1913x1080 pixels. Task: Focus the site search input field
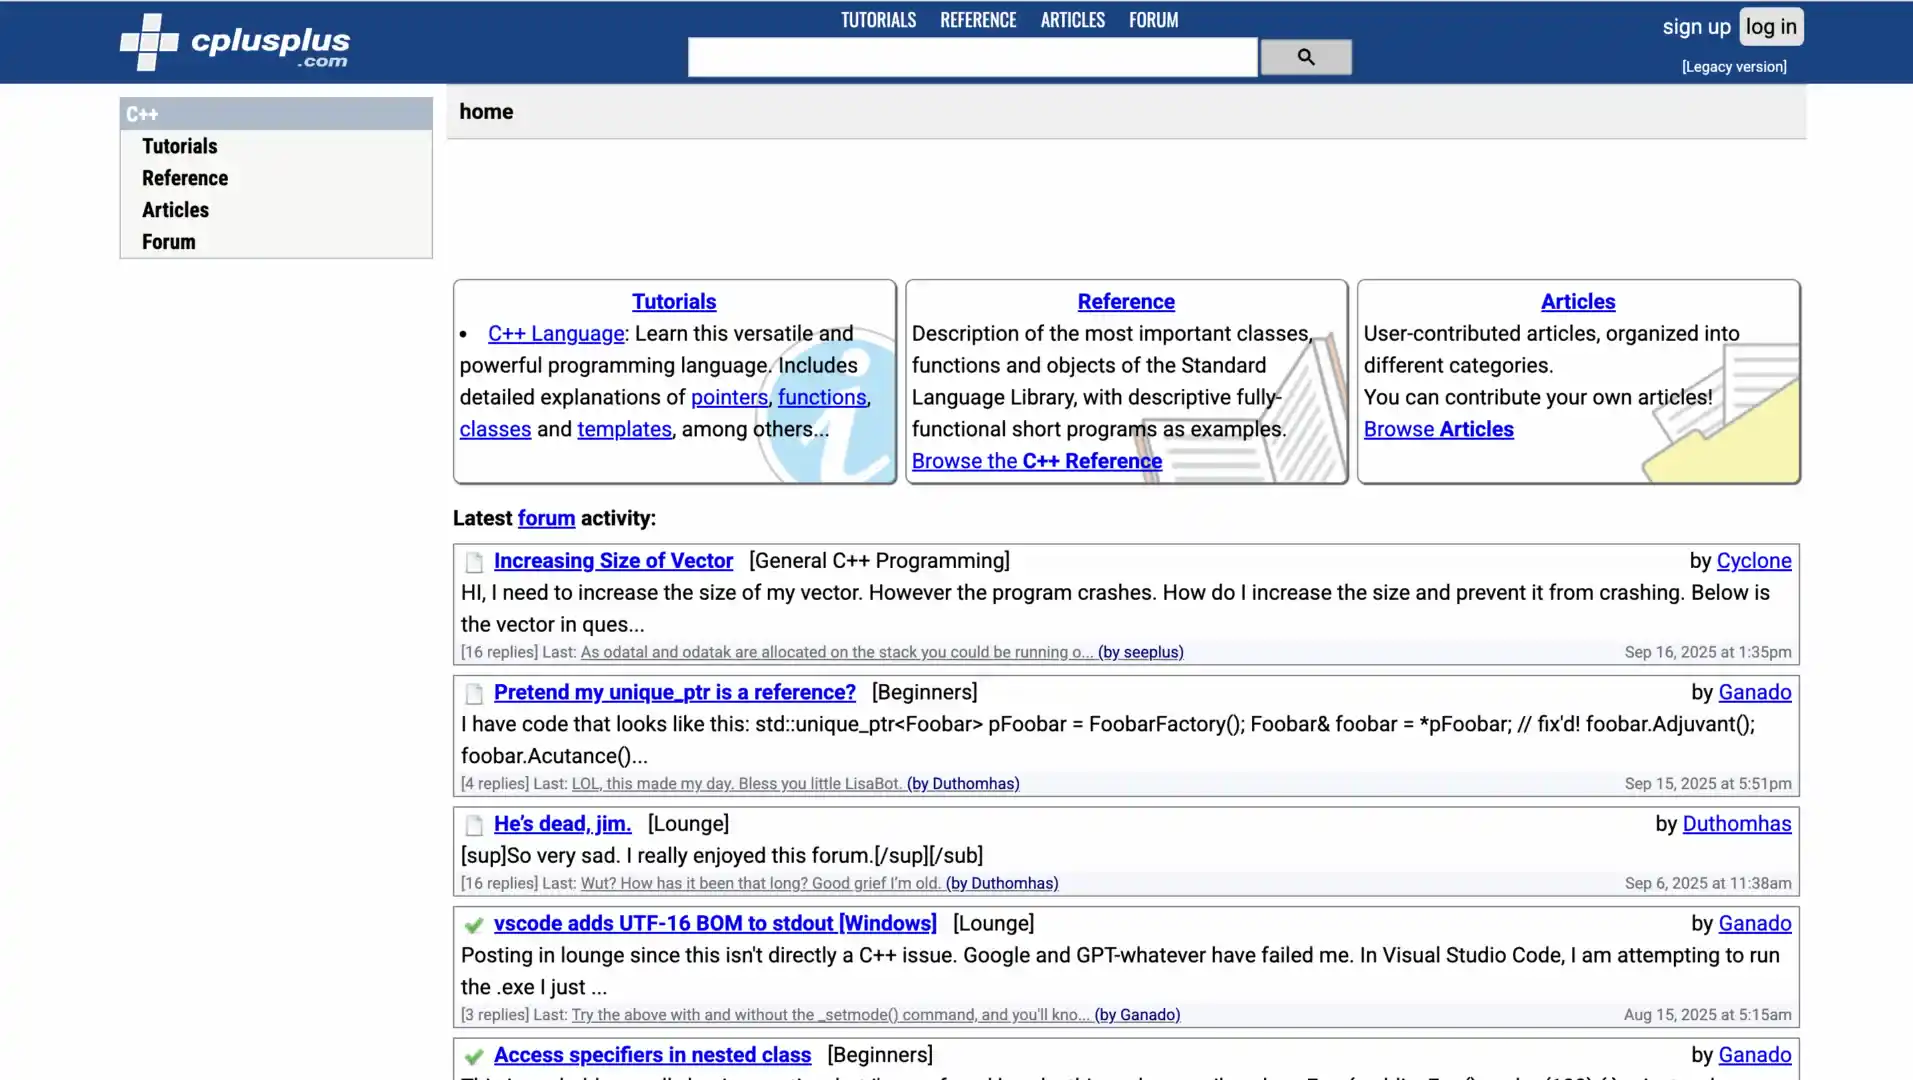[972, 57]
